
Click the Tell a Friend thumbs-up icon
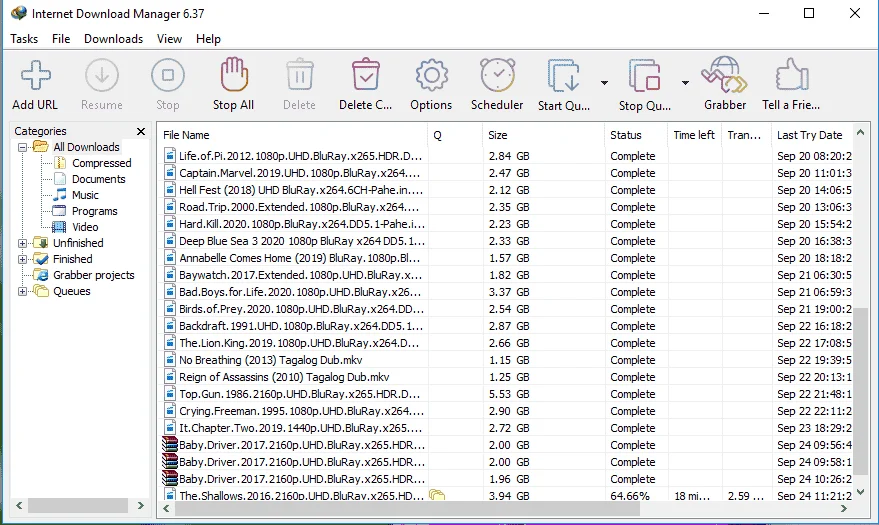coord(792,75)
